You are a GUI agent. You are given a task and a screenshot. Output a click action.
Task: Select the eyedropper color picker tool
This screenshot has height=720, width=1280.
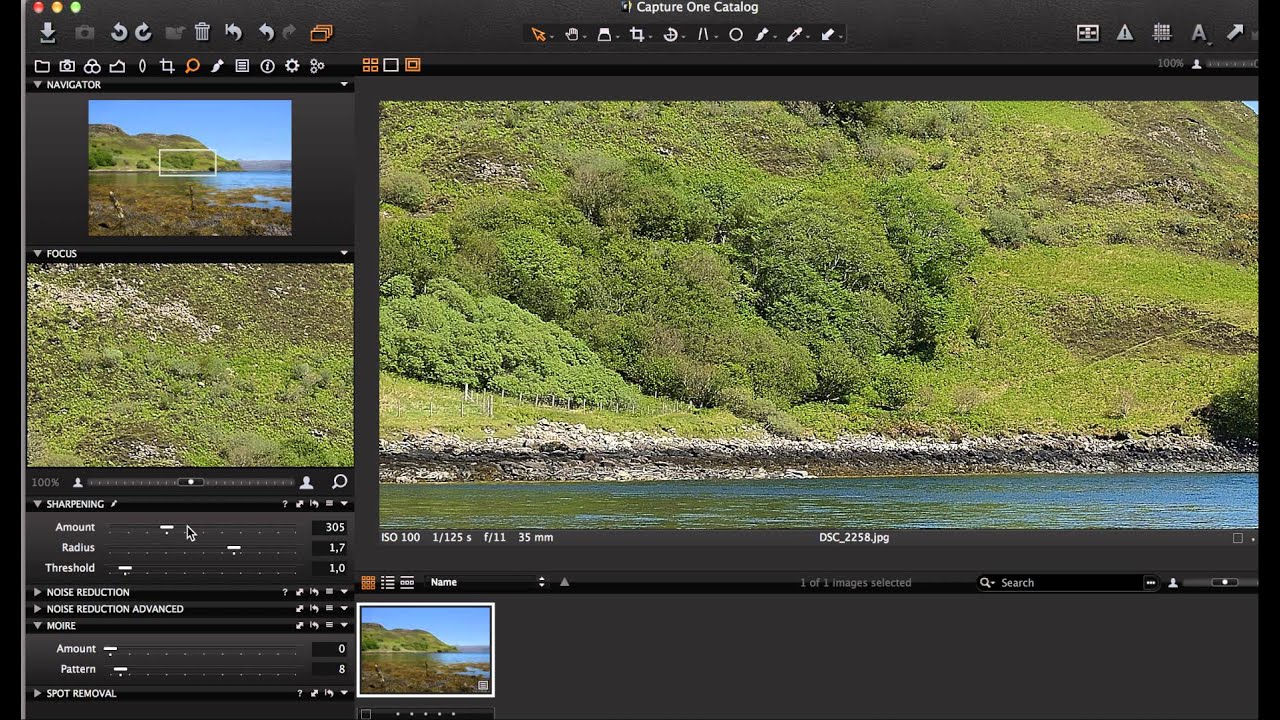795,34
